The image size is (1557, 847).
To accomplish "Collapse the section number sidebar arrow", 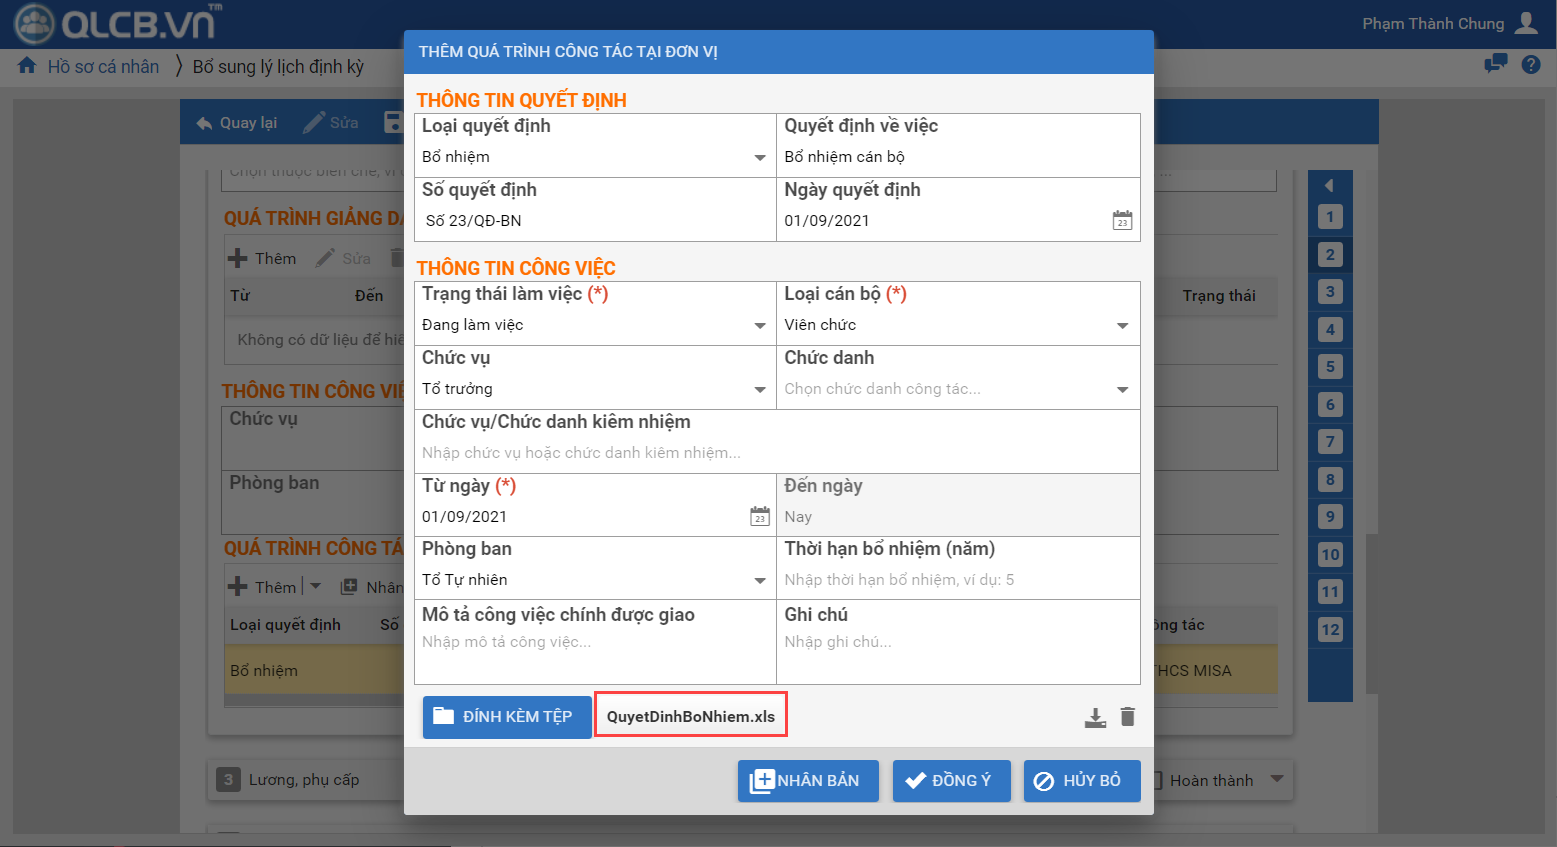I will pos(1329,185).
